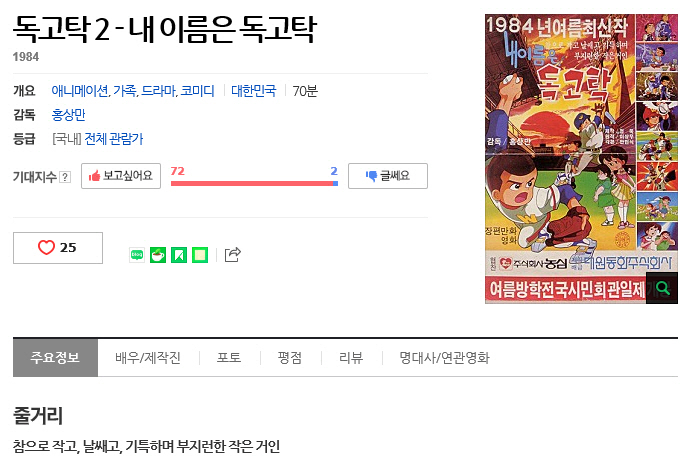Click the green memo share icon
The width and height of the screenshot is (690, 458).
point(200,255)
